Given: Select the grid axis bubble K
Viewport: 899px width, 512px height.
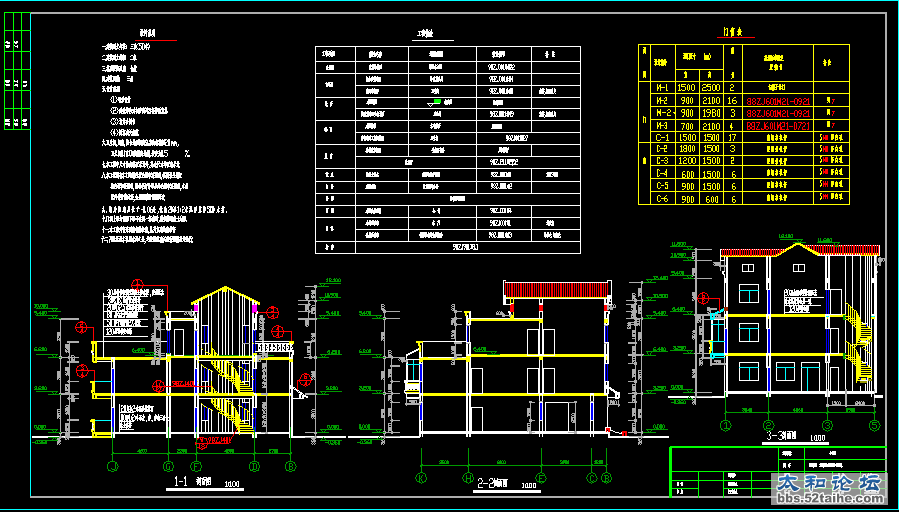Looking at the screenshot, I should 421,478.
